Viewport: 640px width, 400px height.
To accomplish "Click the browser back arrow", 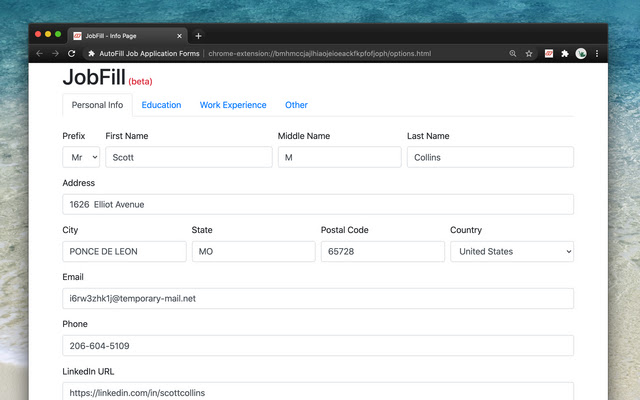I will (39, 53).
